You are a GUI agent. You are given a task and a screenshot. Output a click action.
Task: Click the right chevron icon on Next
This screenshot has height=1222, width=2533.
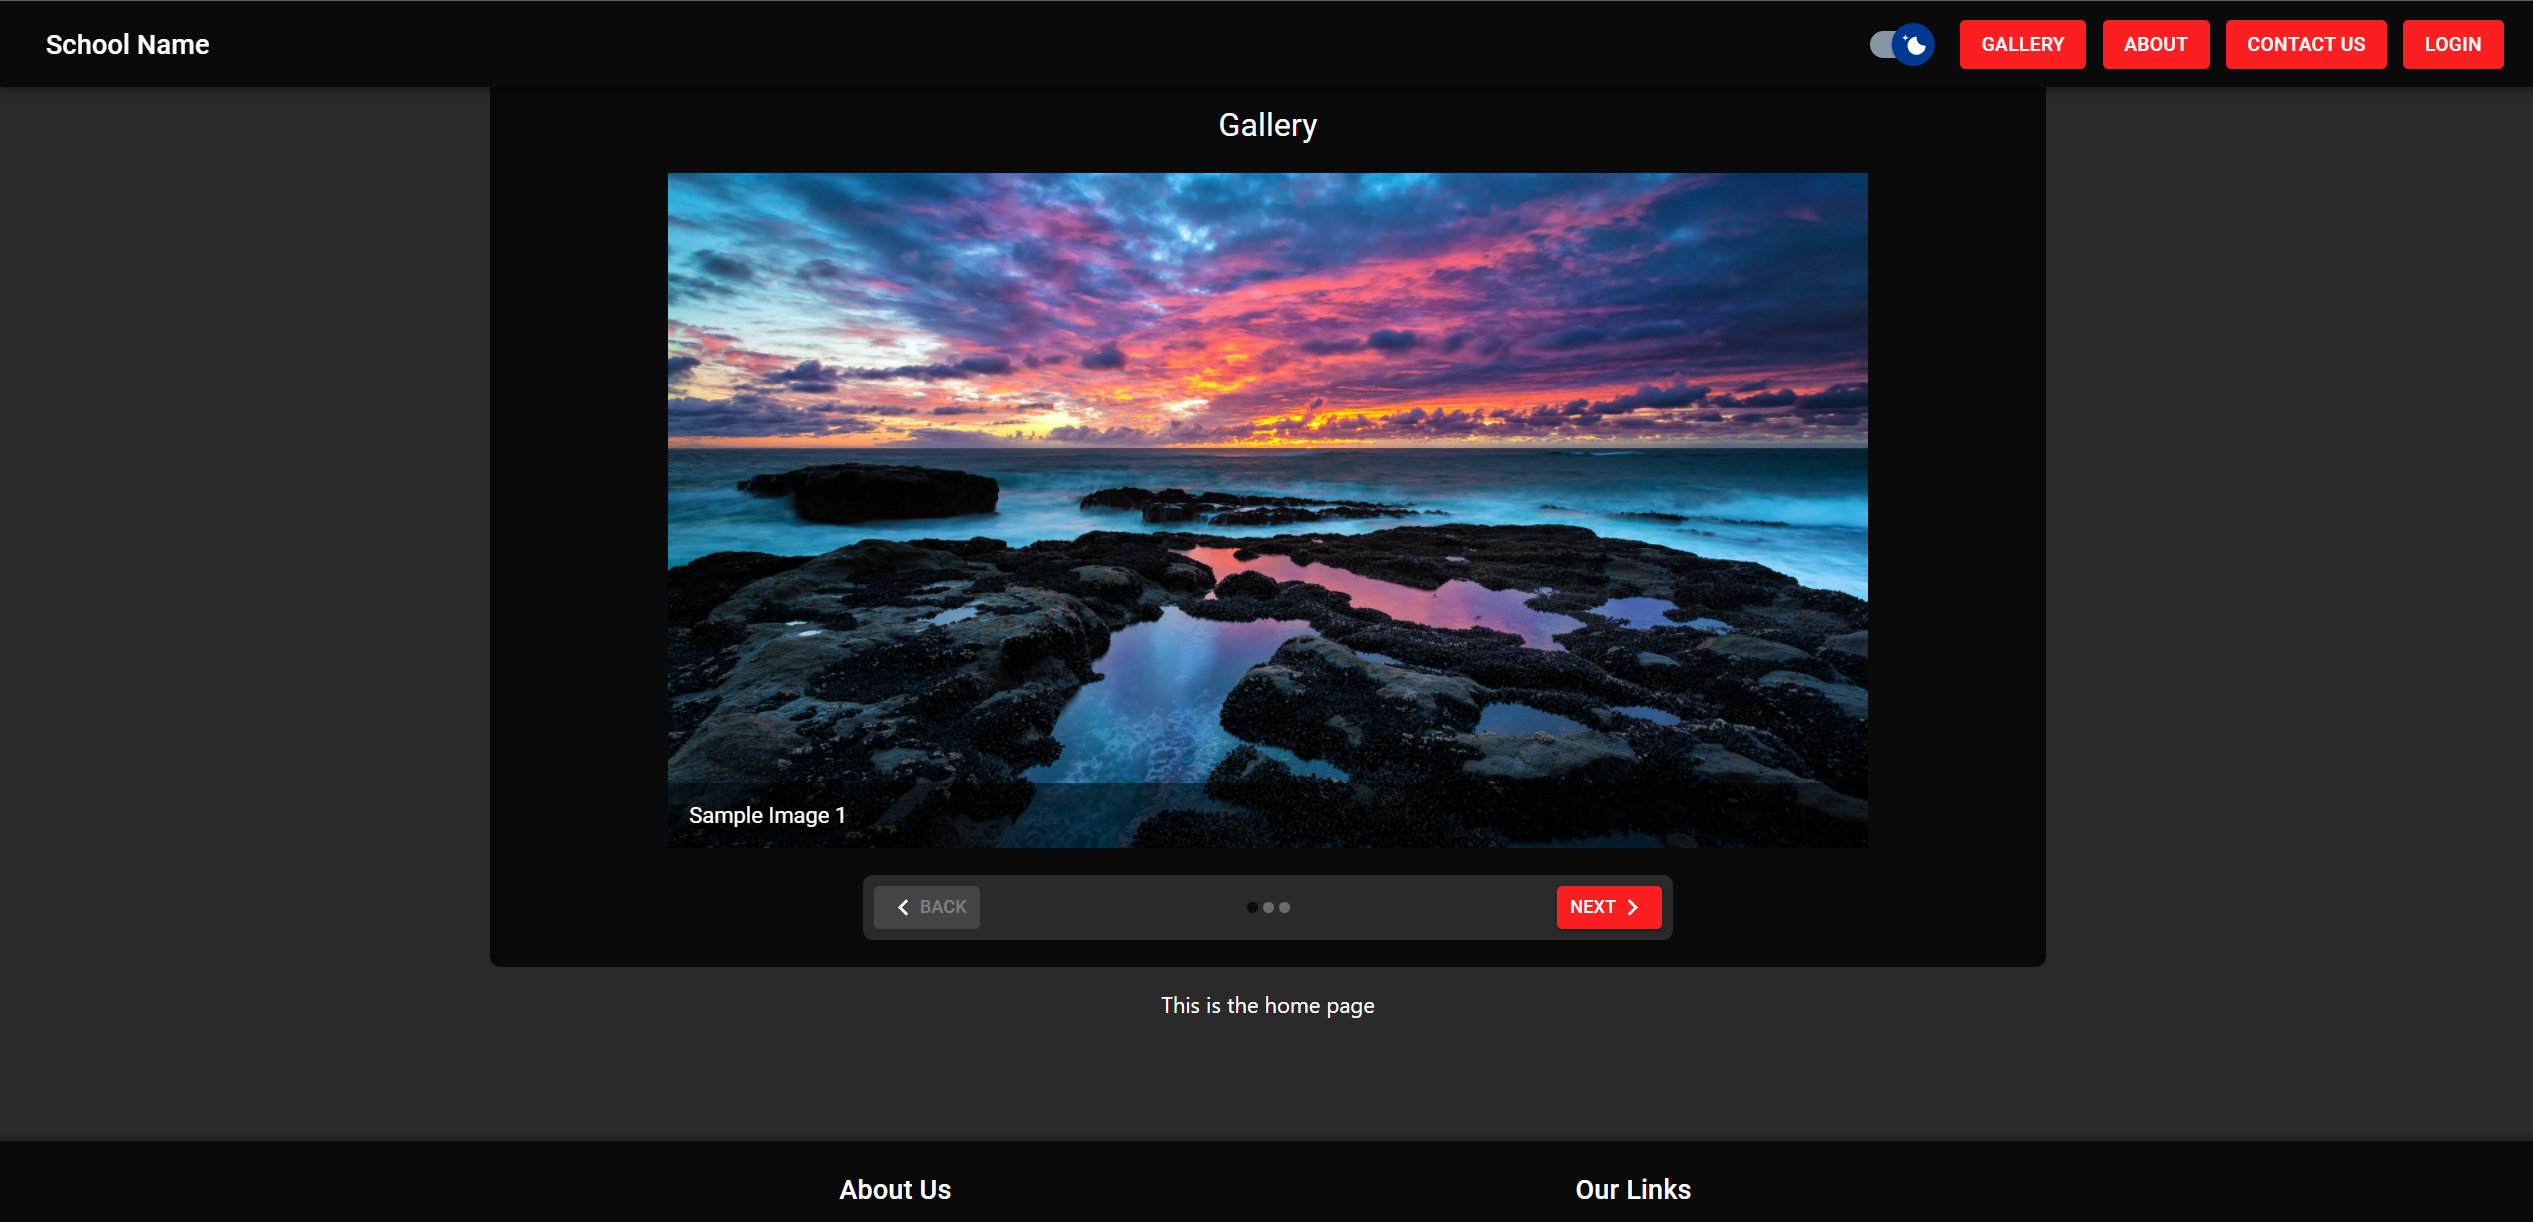tap(1633, 907)
